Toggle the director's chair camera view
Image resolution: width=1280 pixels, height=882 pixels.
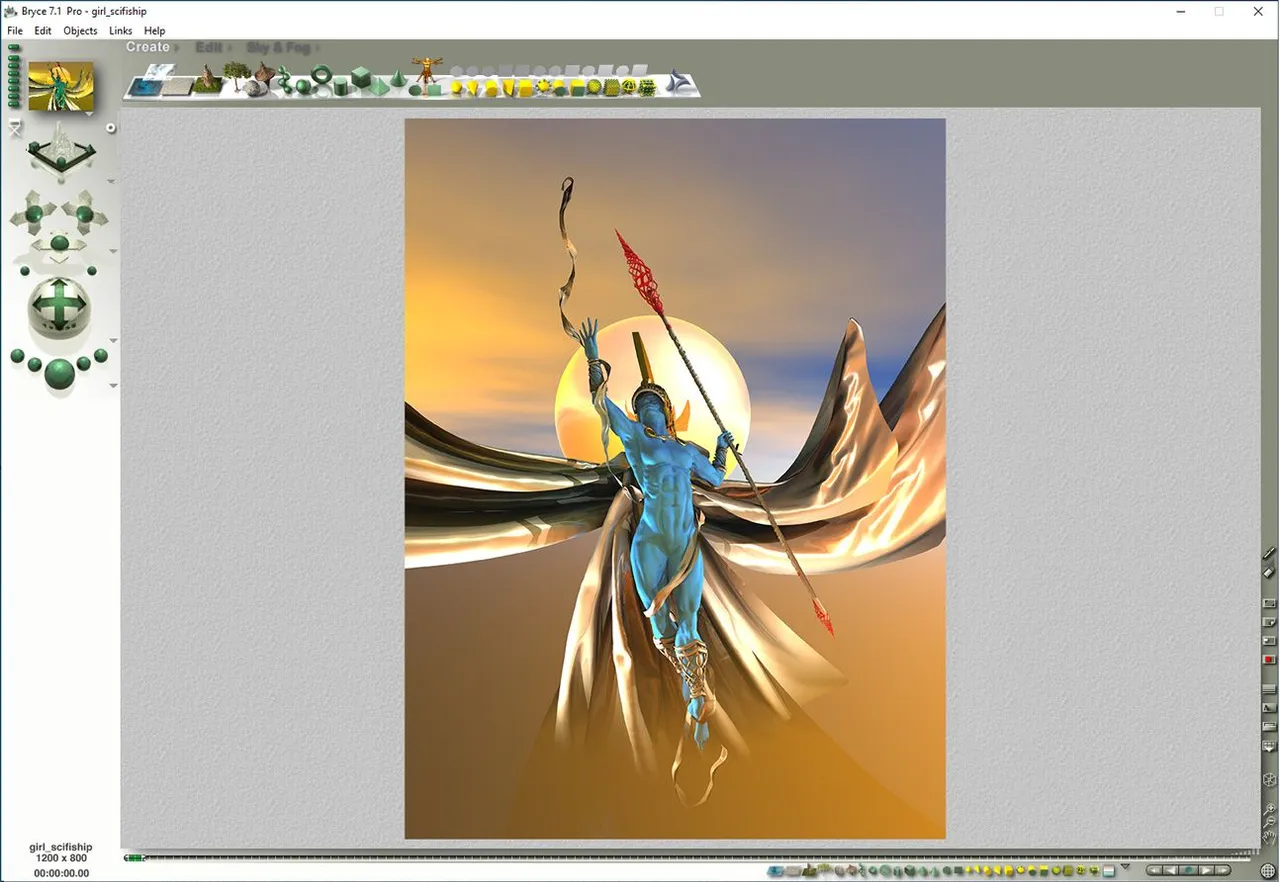[x=15, y=126]
